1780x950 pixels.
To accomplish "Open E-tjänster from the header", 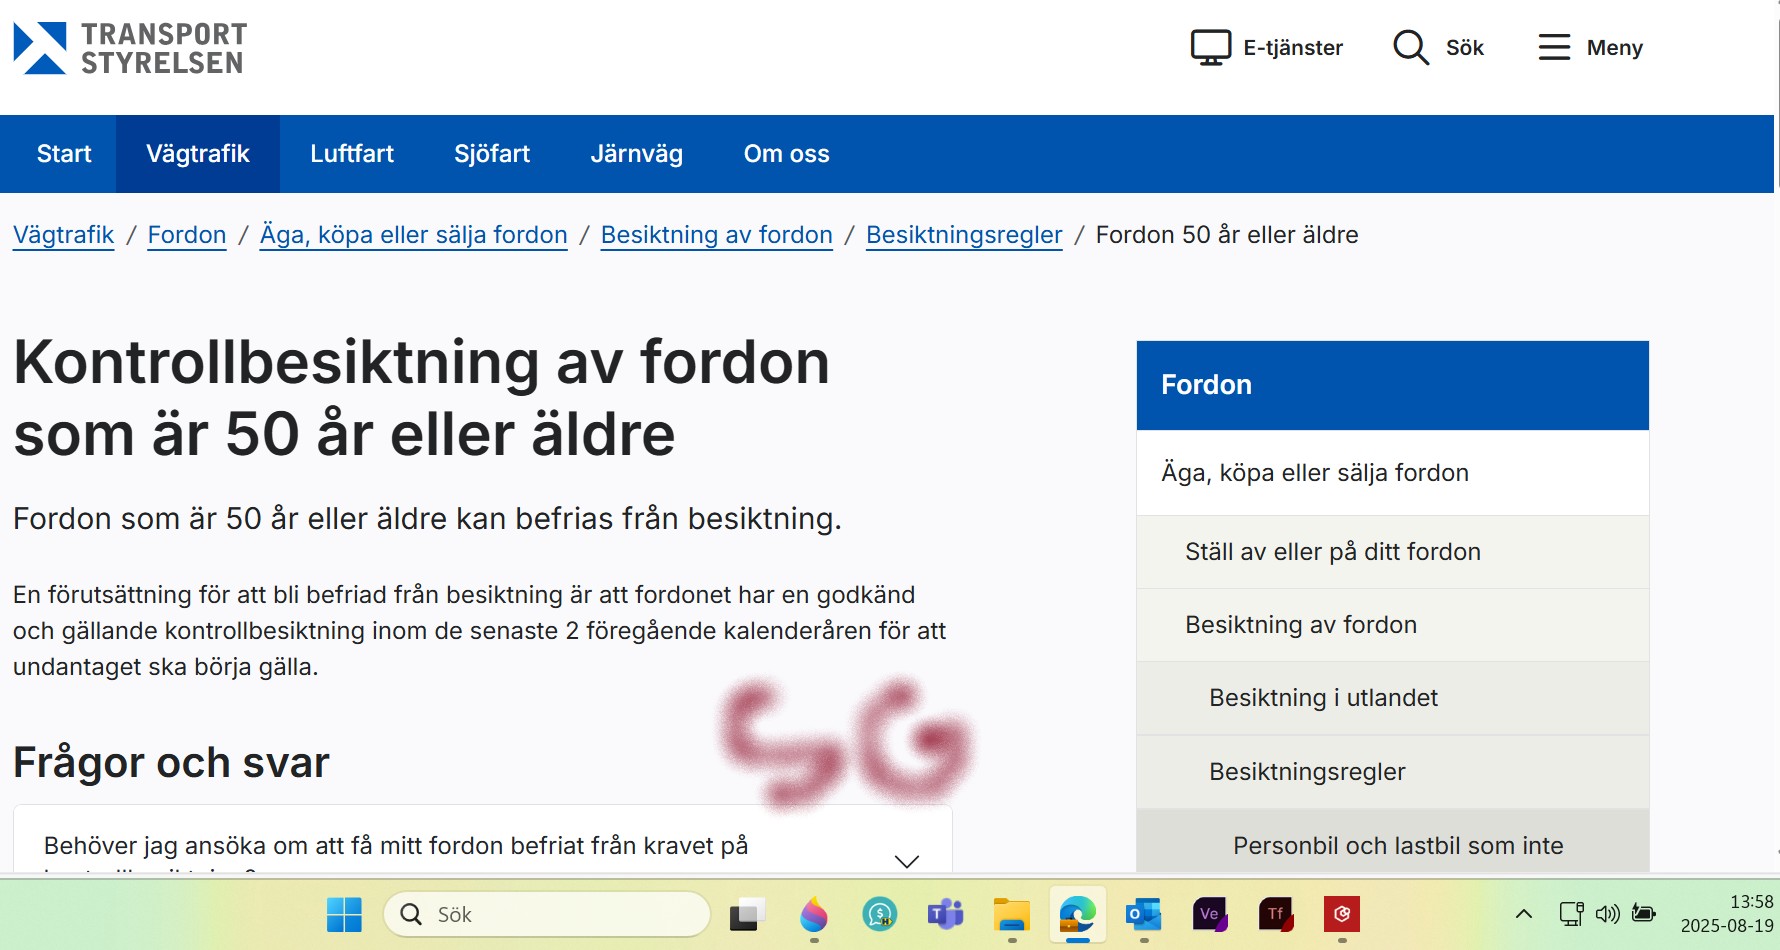I will point(1266,48).
